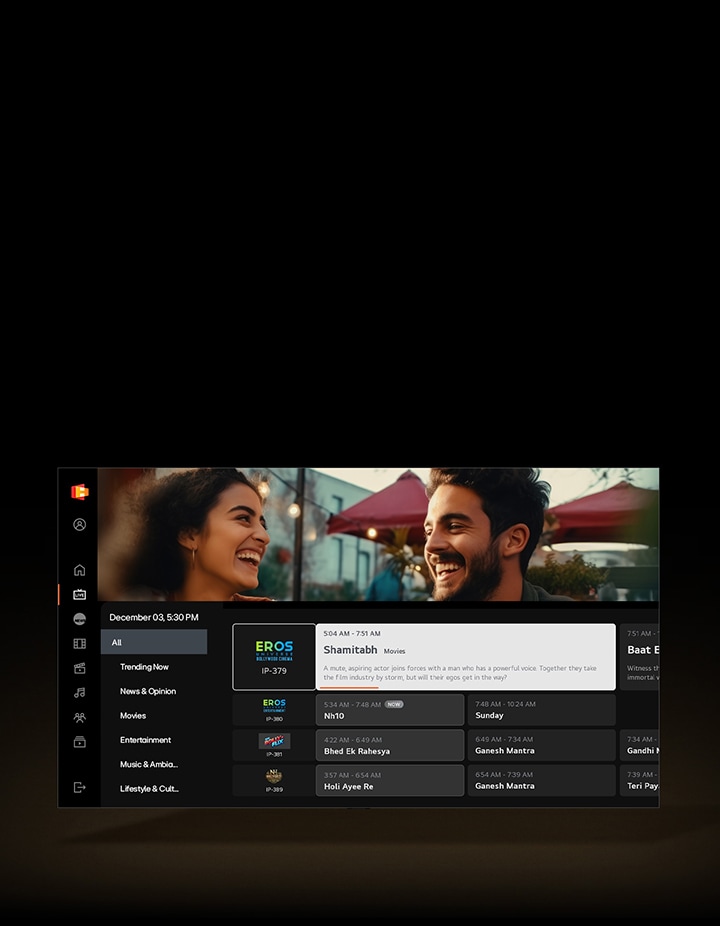Open the clapperboard icon in the sidebar
The image size is (720, 926).
coord(80,669)
